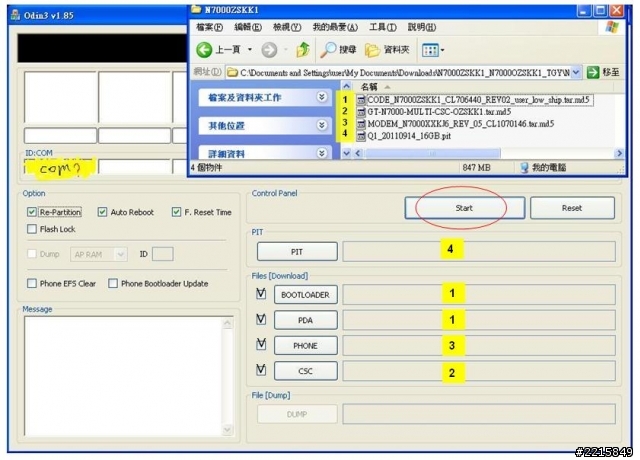The image size is (640, 460).
Task: Toggle the Auto Reboot checkbox
Action: click(102, 212)
